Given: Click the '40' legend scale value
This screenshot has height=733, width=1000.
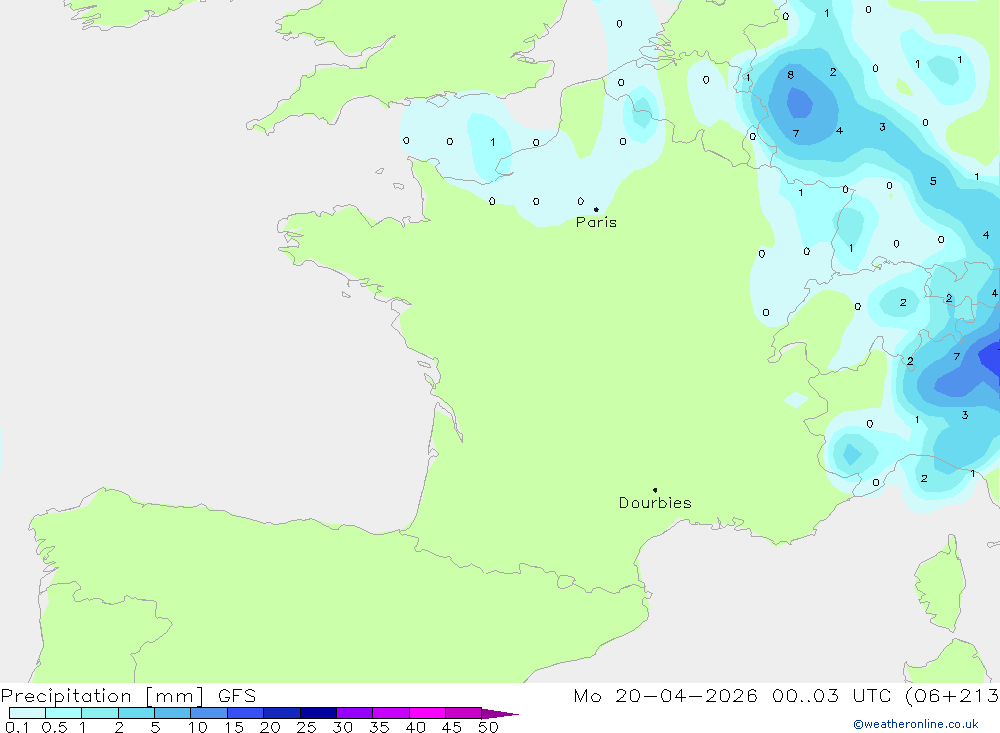Looking at the screenshot, I should click(415, 727).
